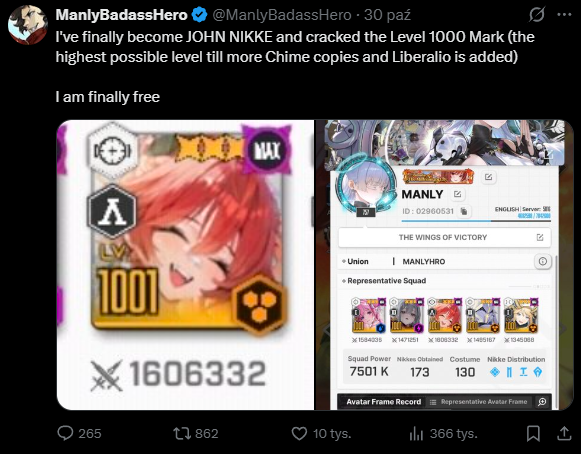581x454 pixels.
Task: Copy the player ID with copy icon
Action: coord(464,211)
